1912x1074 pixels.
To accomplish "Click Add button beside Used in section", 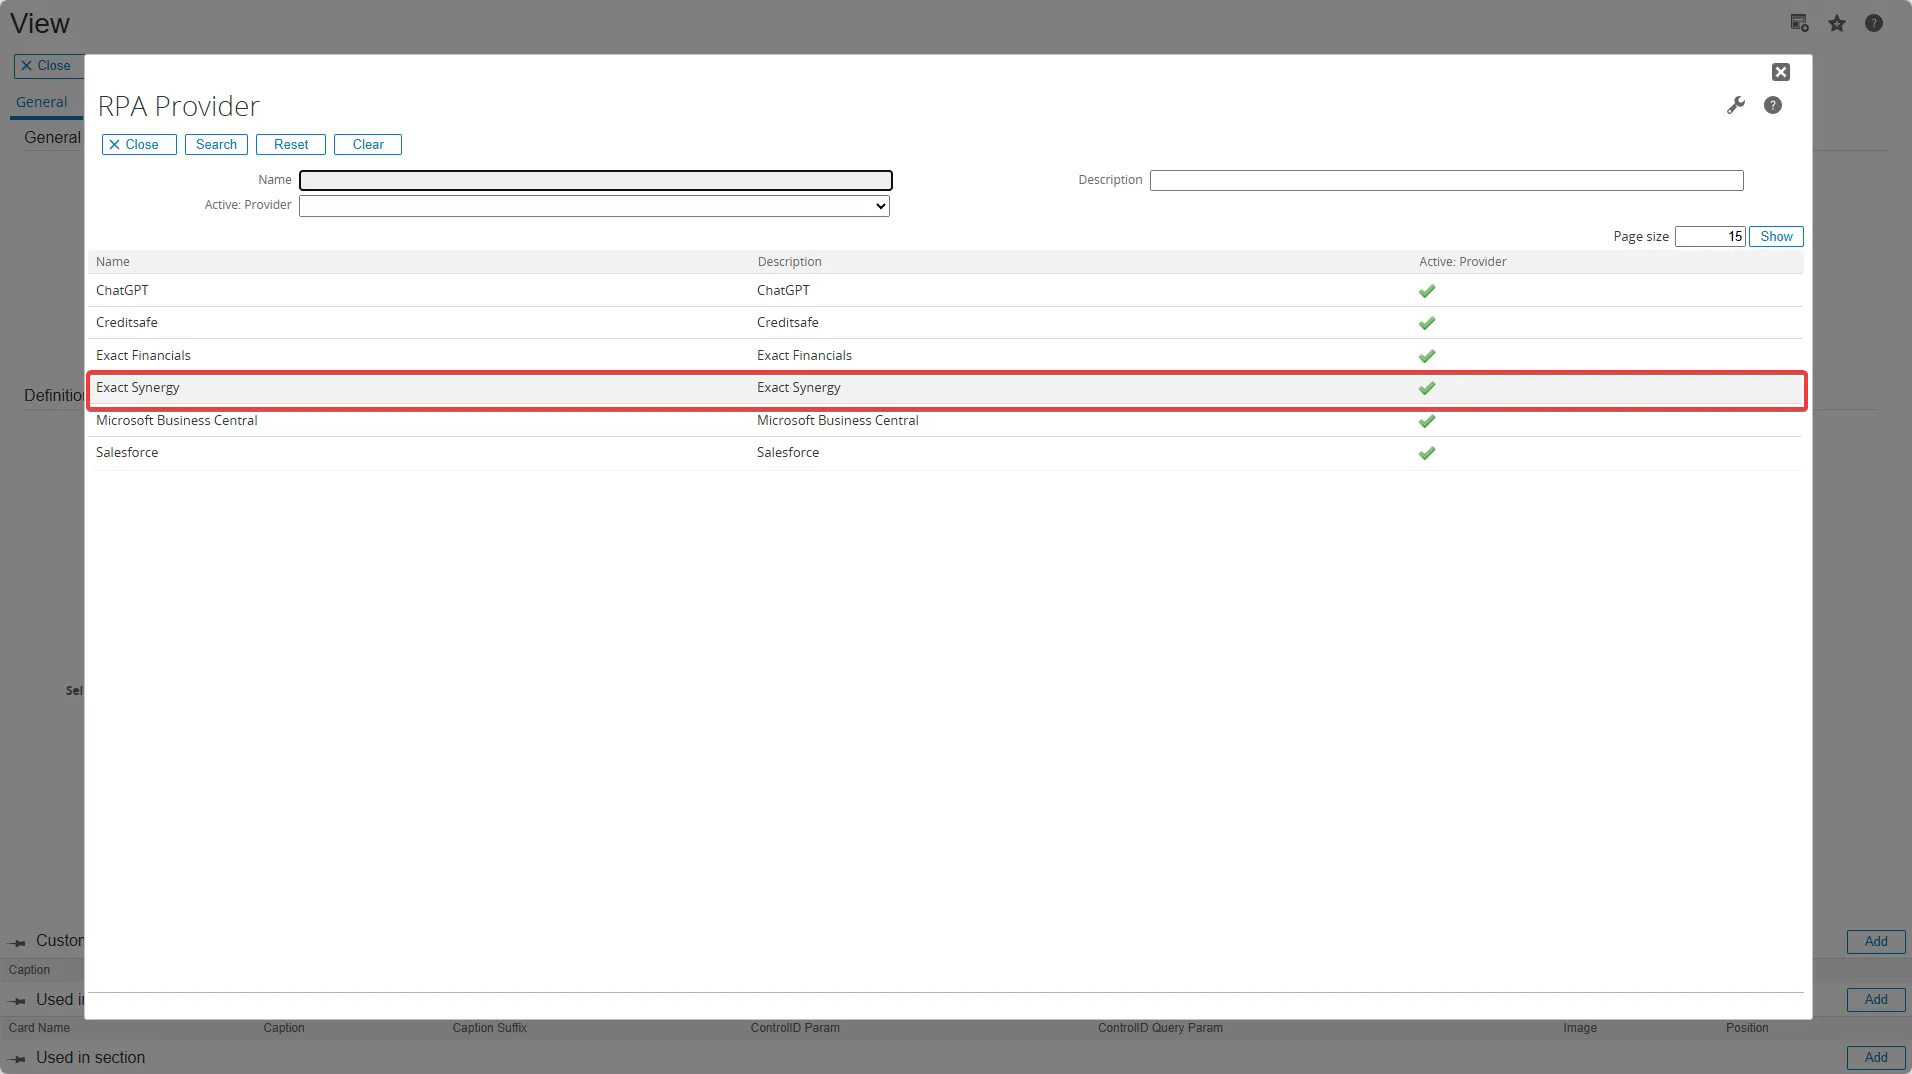I will 1876,1058.
